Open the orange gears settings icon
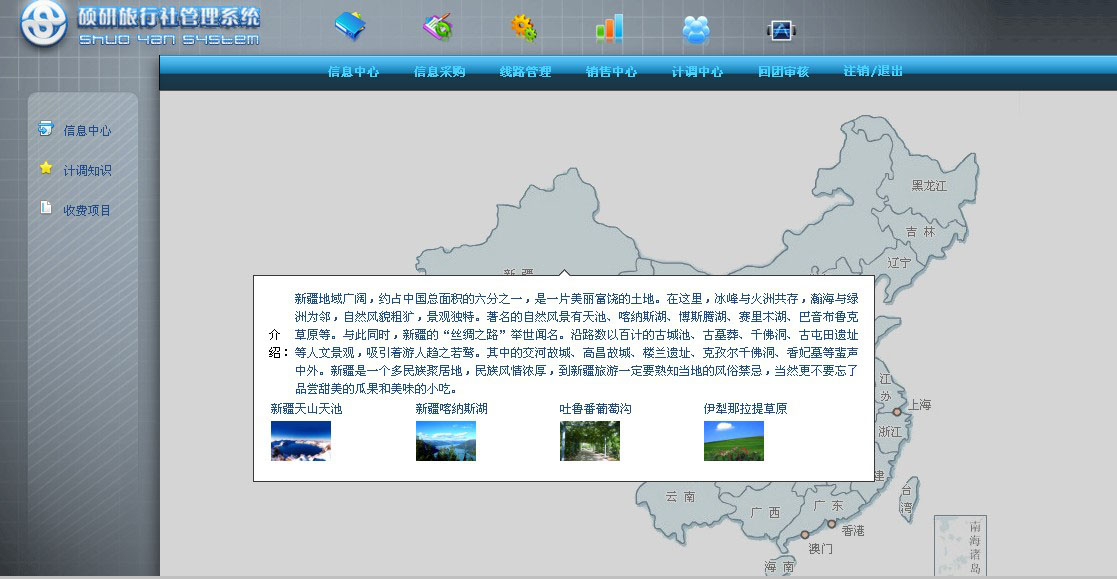Screen dimensions: 1117x579 click(x=523, y=28)
